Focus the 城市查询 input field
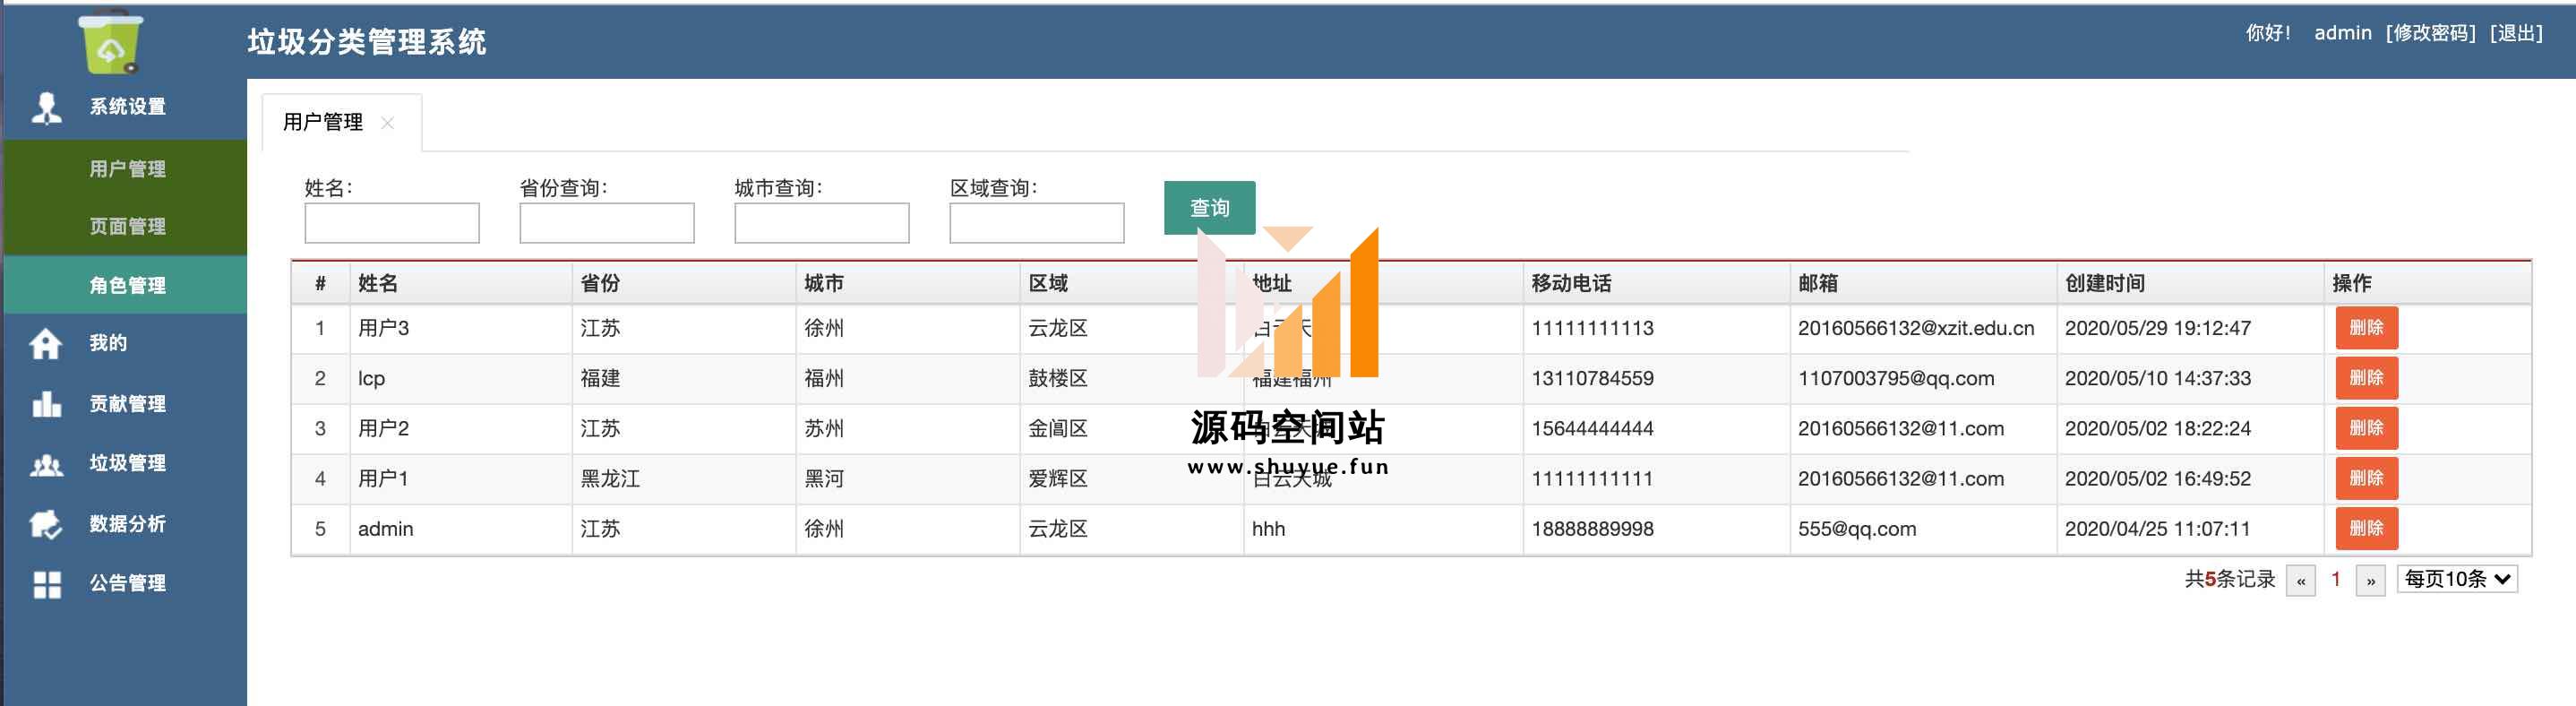This screenshot has width=2576, height=706. [822, 223]
